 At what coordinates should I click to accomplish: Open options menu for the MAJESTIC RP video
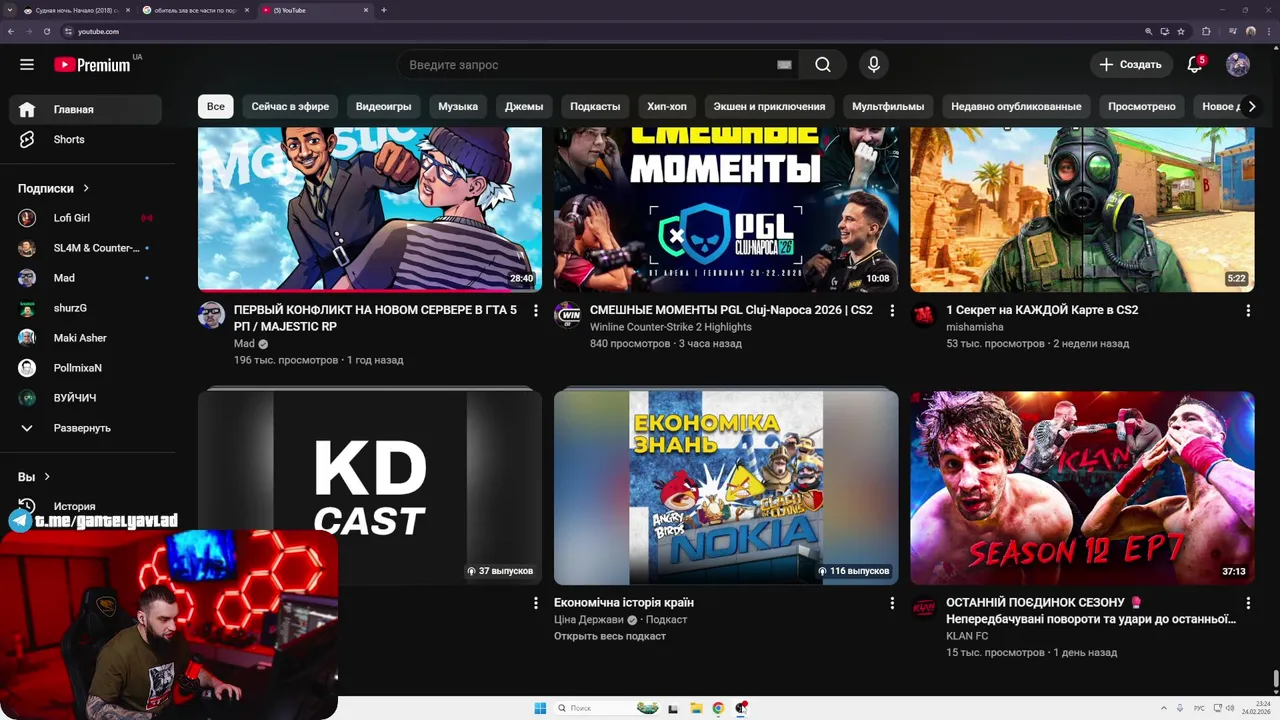pyautogui.click(x=536, y=311)
